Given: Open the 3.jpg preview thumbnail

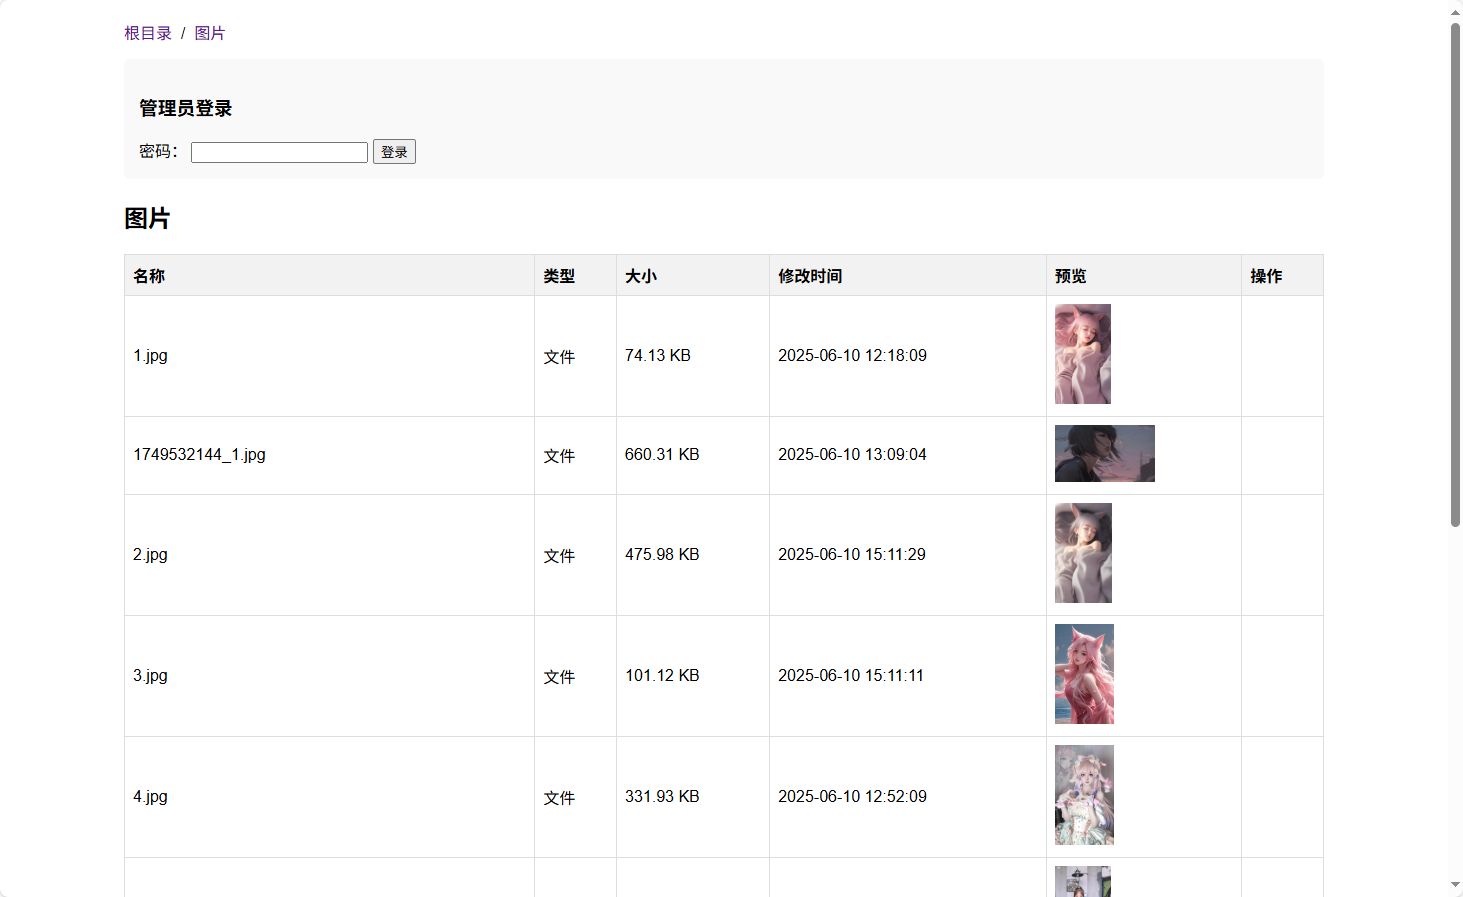Looking at the screenshot, I should click(x=1084, y=674).
